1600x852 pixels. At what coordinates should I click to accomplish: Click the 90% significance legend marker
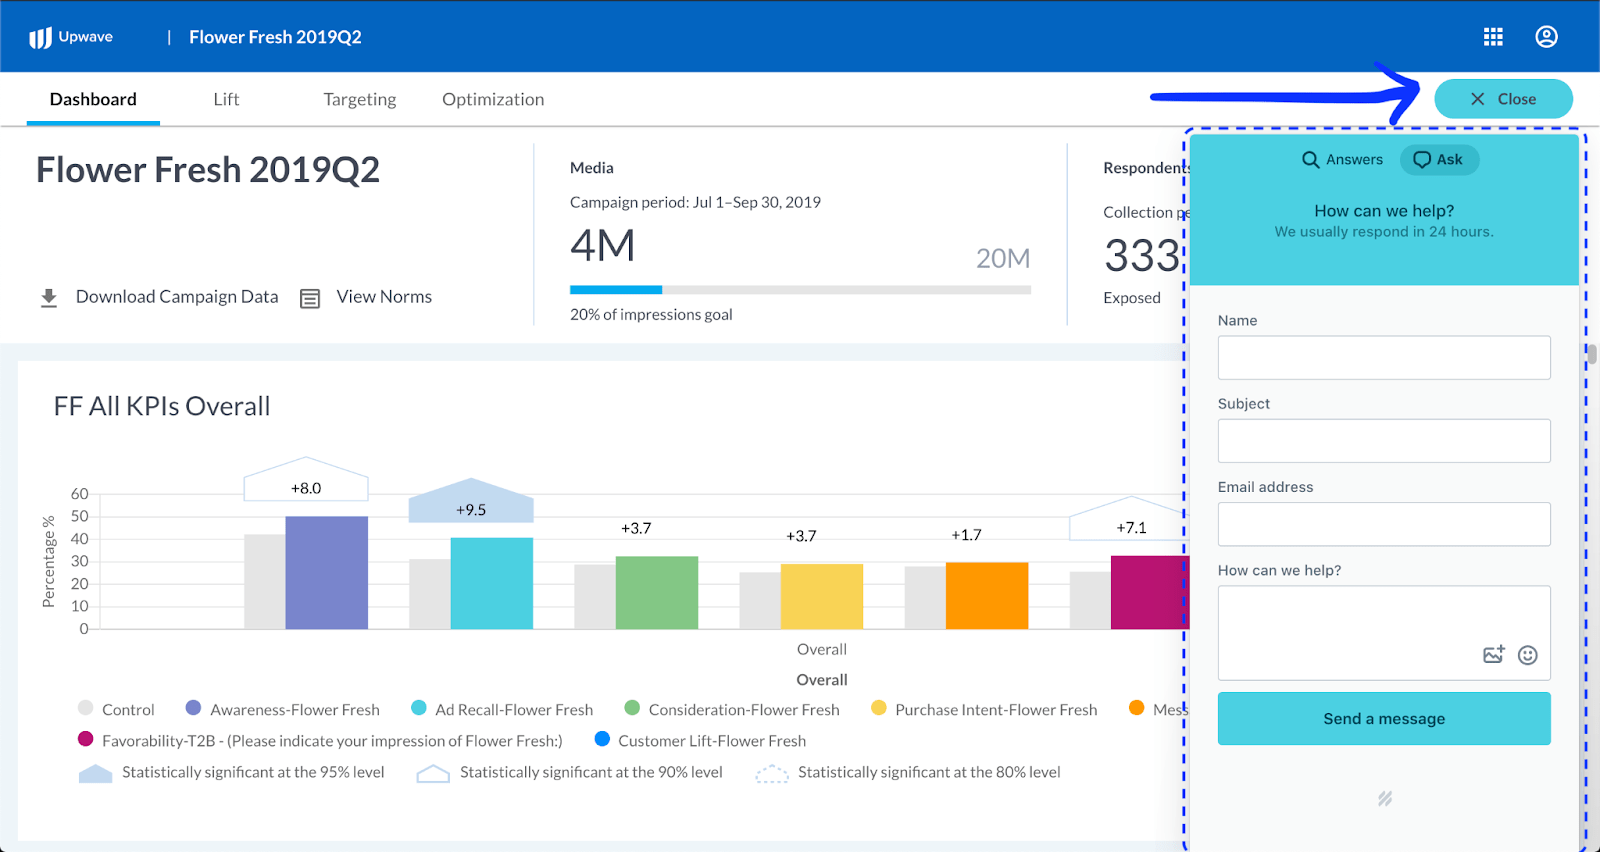click(x=433, y=773)
